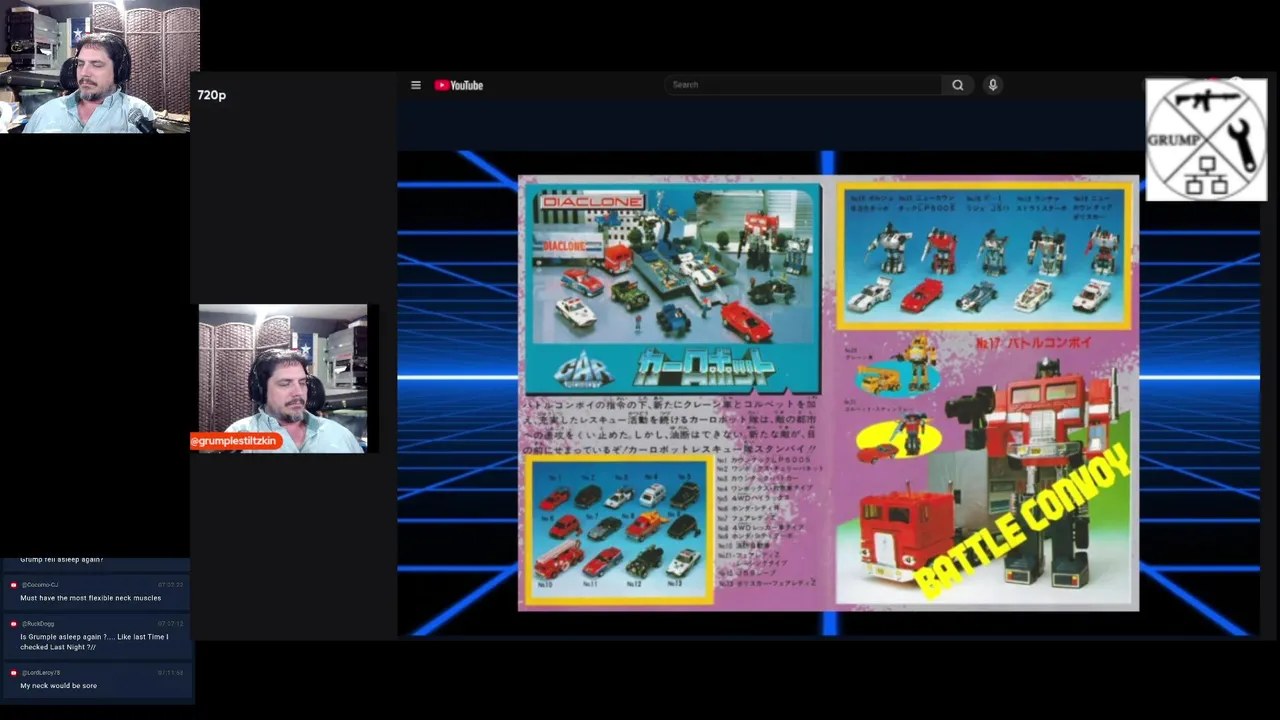Click the 'Battle Convoy' yellow text in video

(x=1022, y=524)
